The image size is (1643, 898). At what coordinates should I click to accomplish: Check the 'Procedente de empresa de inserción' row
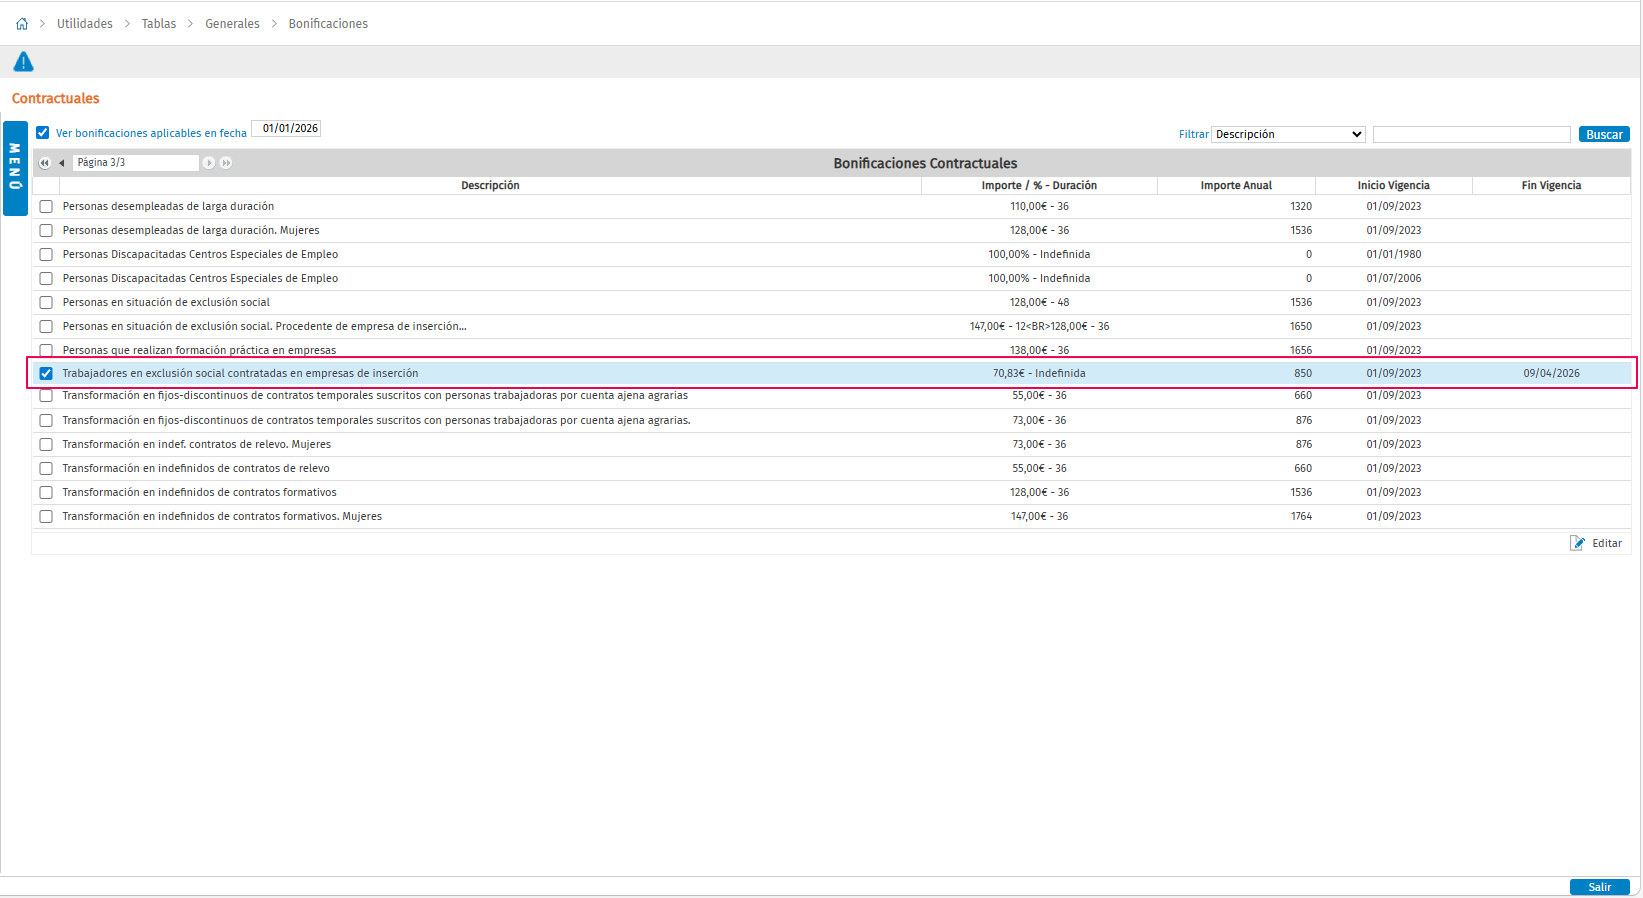[46, 327]
